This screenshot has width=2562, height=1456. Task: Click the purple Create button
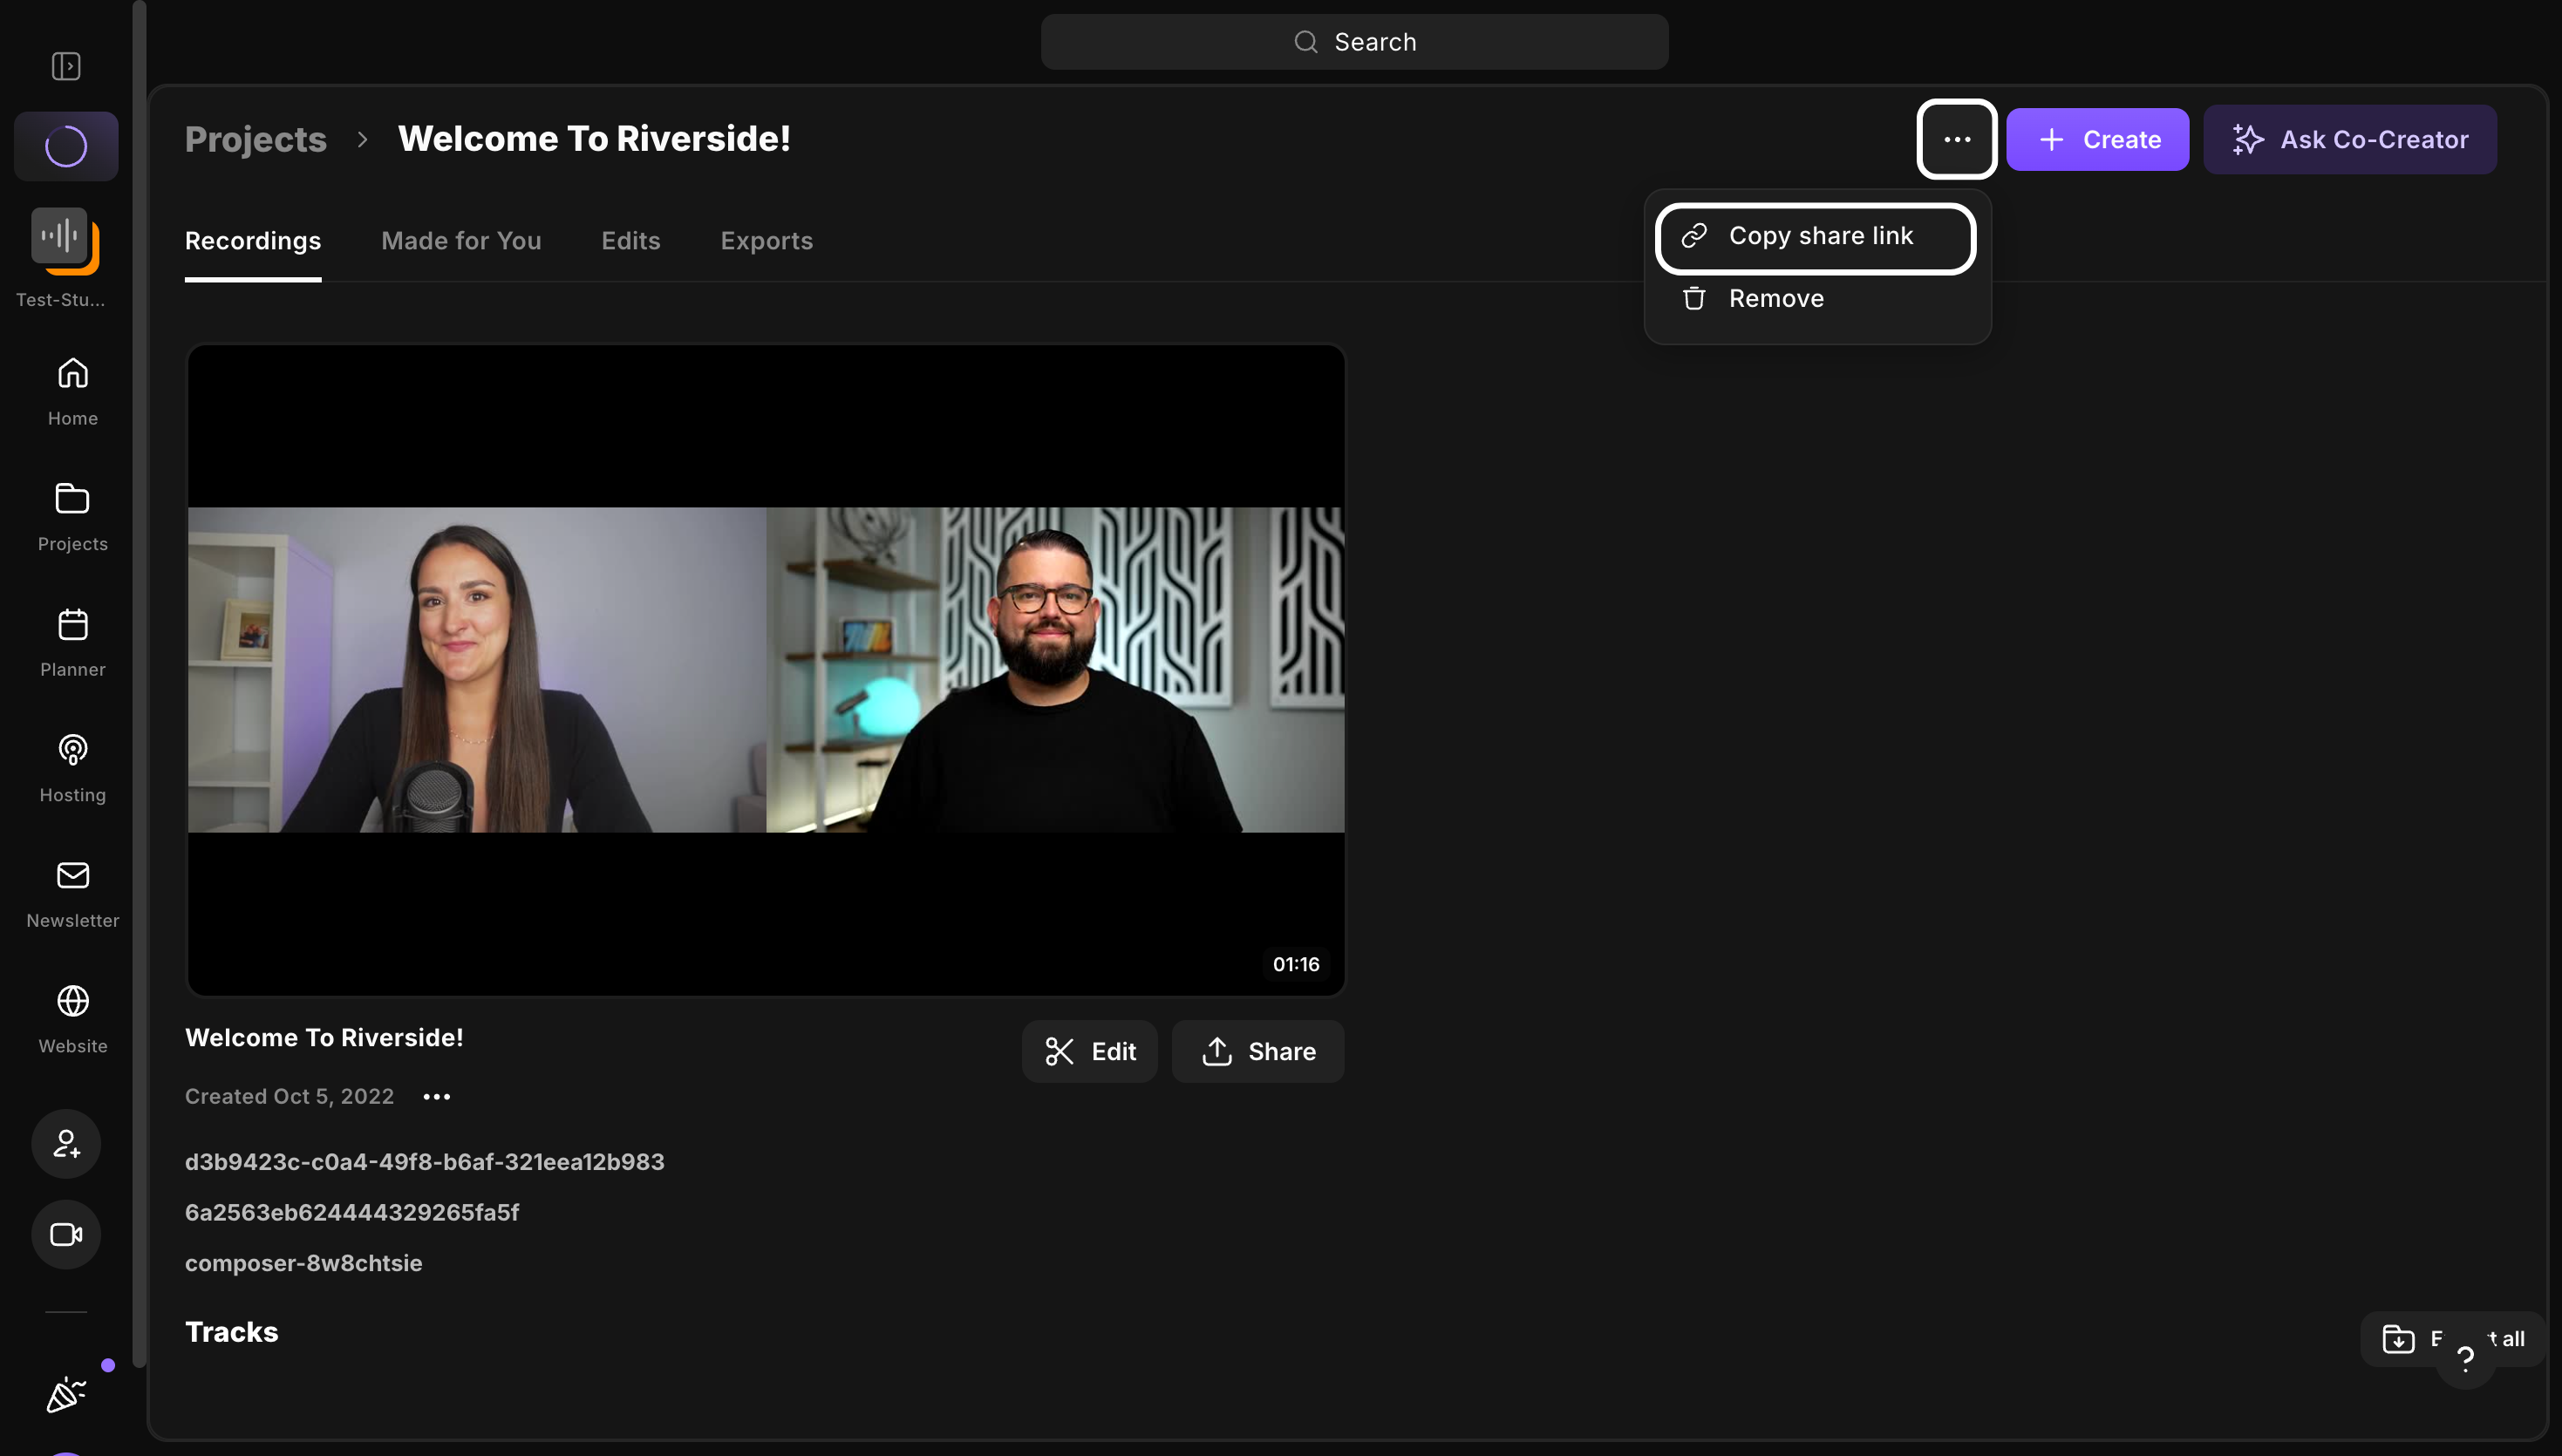2096,139
